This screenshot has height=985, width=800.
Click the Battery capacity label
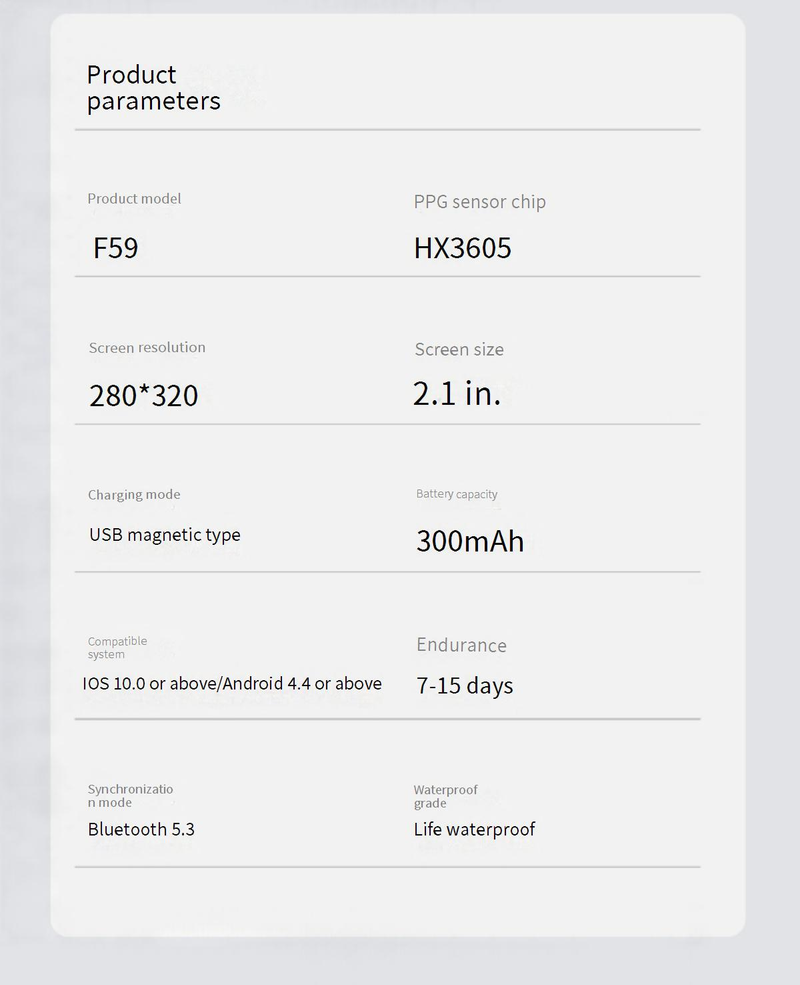(x=456, y=494)
